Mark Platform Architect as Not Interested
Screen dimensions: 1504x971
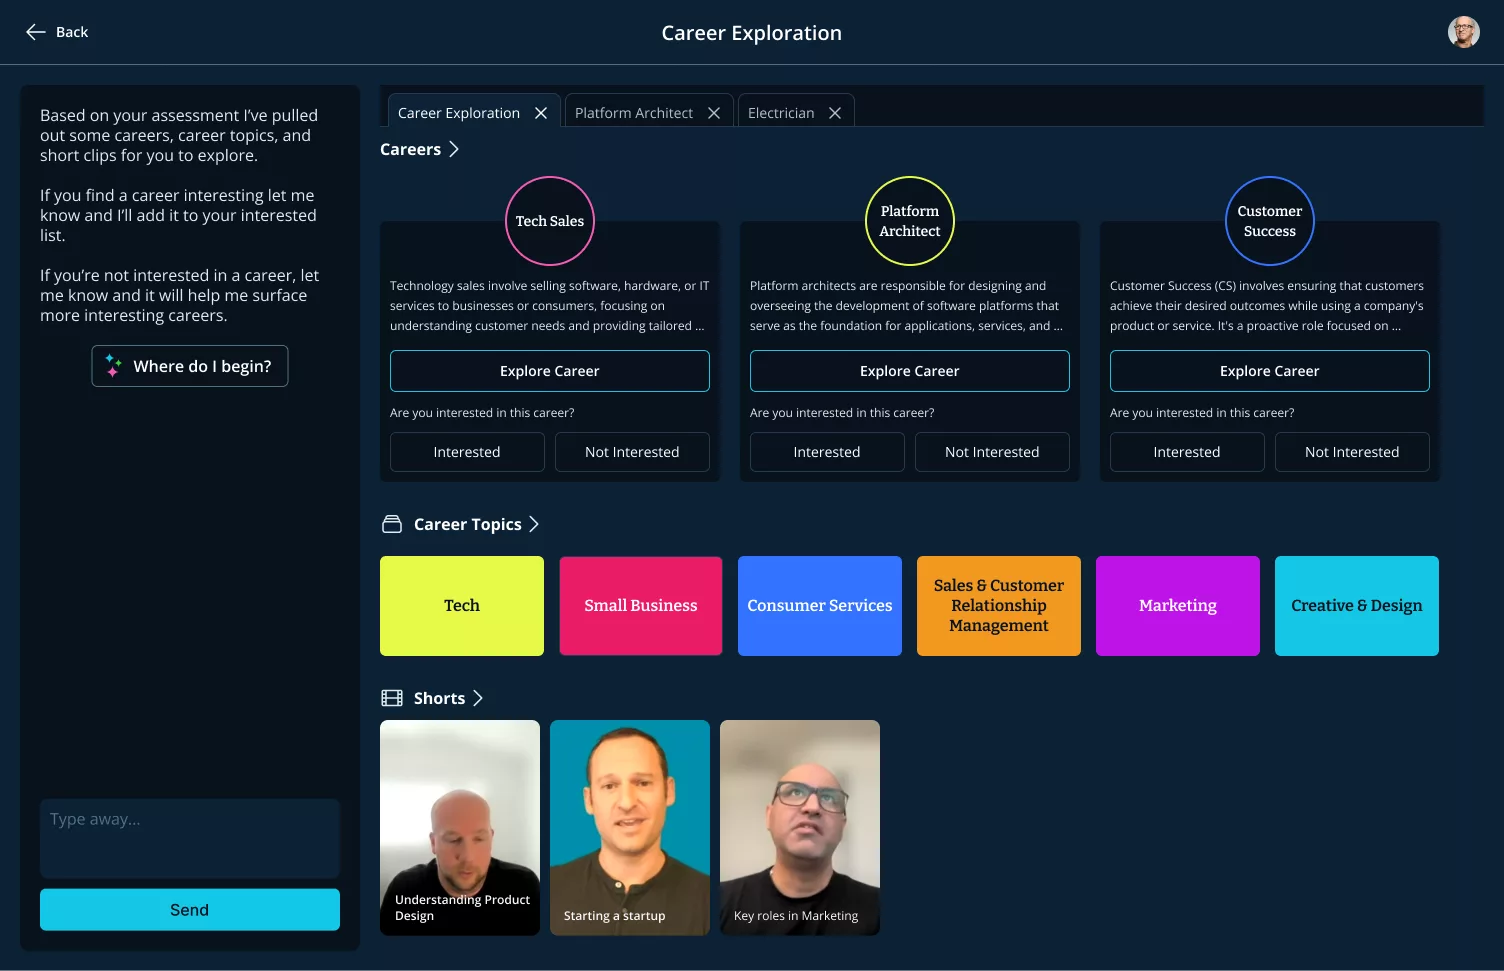click(x=992, y=452)
